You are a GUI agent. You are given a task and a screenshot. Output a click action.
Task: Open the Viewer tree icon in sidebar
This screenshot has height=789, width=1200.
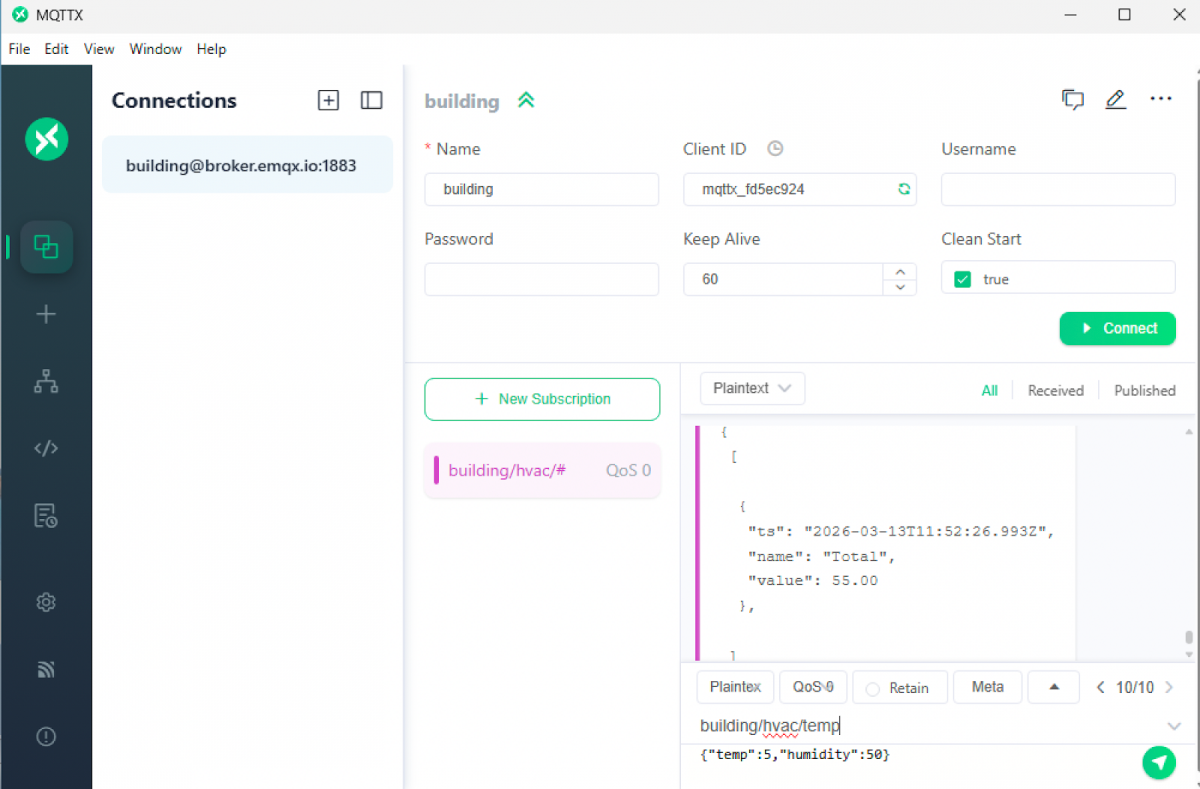(x=46, y=381)
